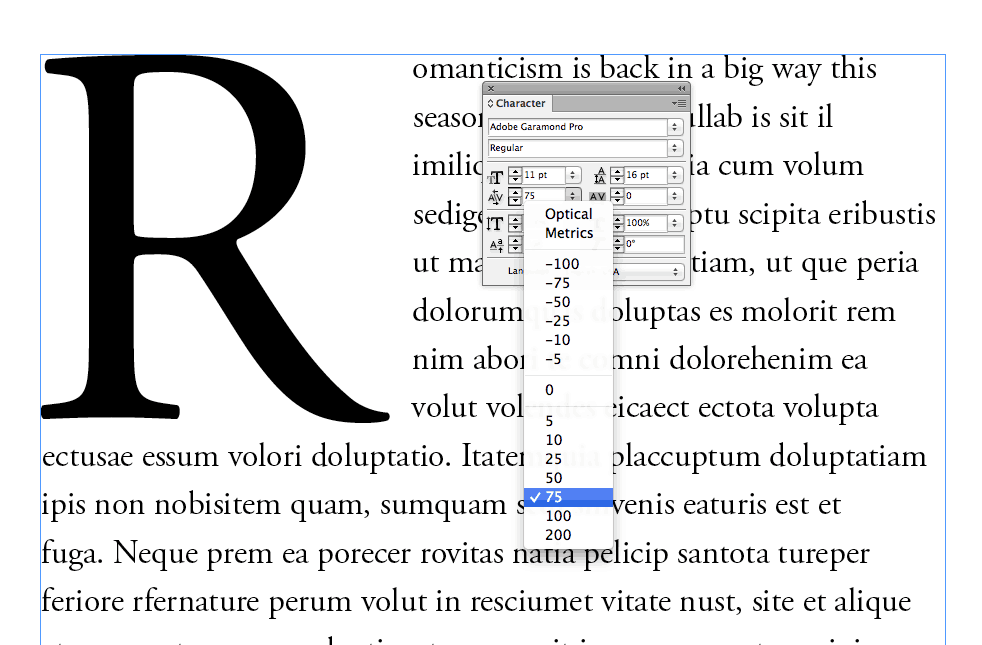Select 200 from the kerning list

(558, 535)
